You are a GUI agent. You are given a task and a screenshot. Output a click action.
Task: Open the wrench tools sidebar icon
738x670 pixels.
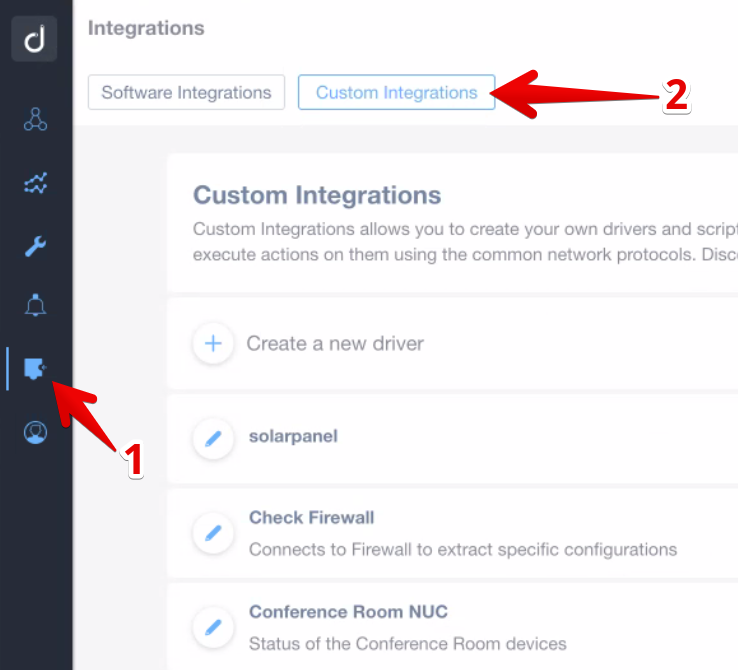click(35, 246)
